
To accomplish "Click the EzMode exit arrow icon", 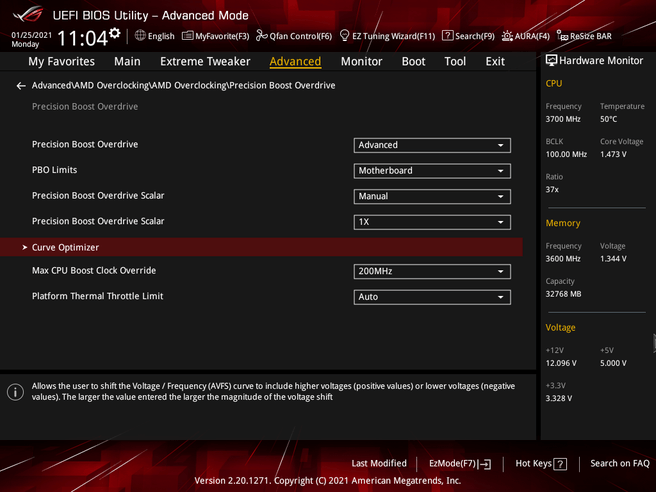I will click(485, 464).
